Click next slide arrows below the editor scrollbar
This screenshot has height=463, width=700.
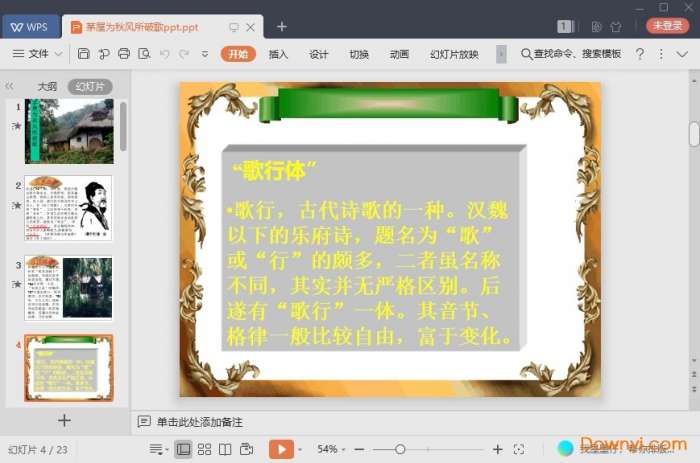pos(694,389)
